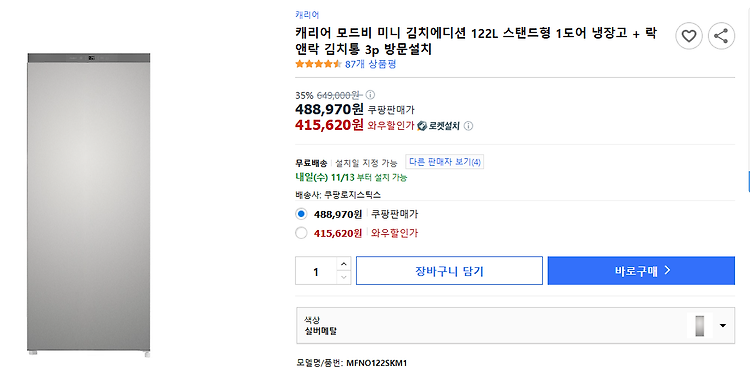Viewport: 750px width, 368px height.
Task: Click the heart wishlist icon
Action: (689, 36)
